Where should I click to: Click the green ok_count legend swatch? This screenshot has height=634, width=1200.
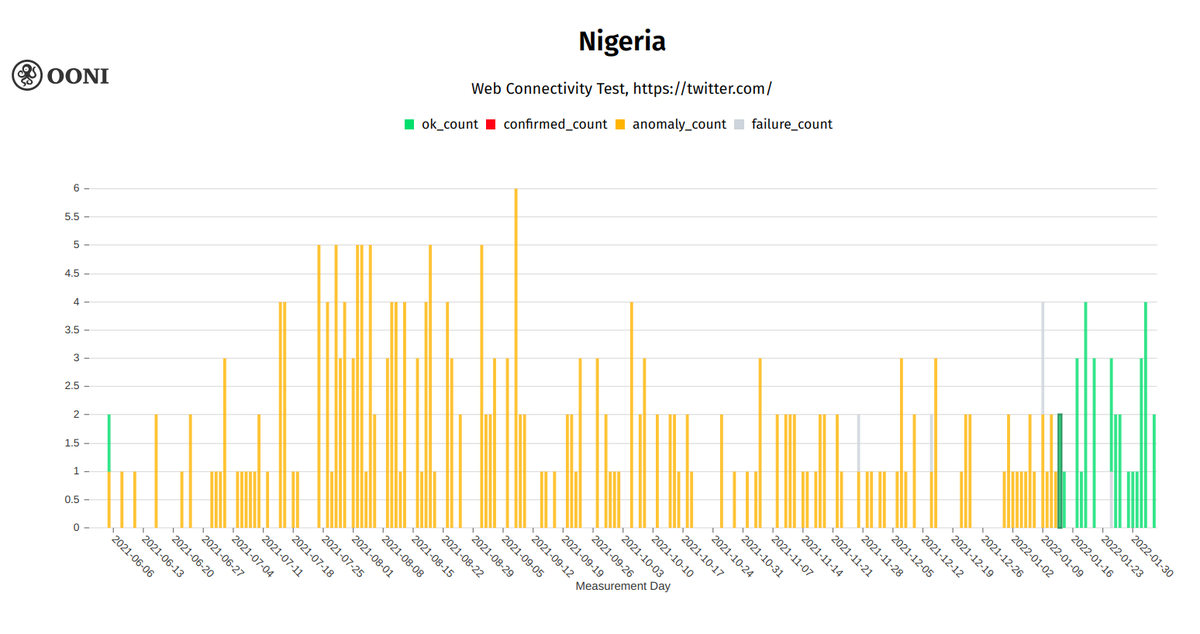[409, 125]
